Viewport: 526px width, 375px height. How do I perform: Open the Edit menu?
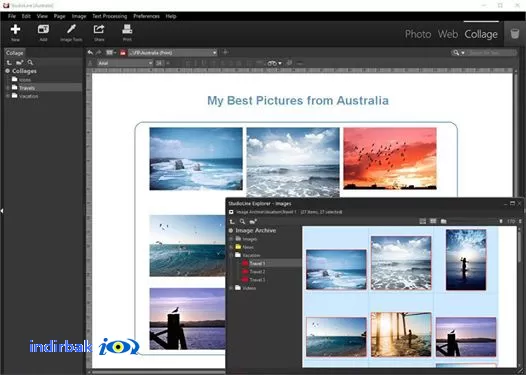pos(26,16)
